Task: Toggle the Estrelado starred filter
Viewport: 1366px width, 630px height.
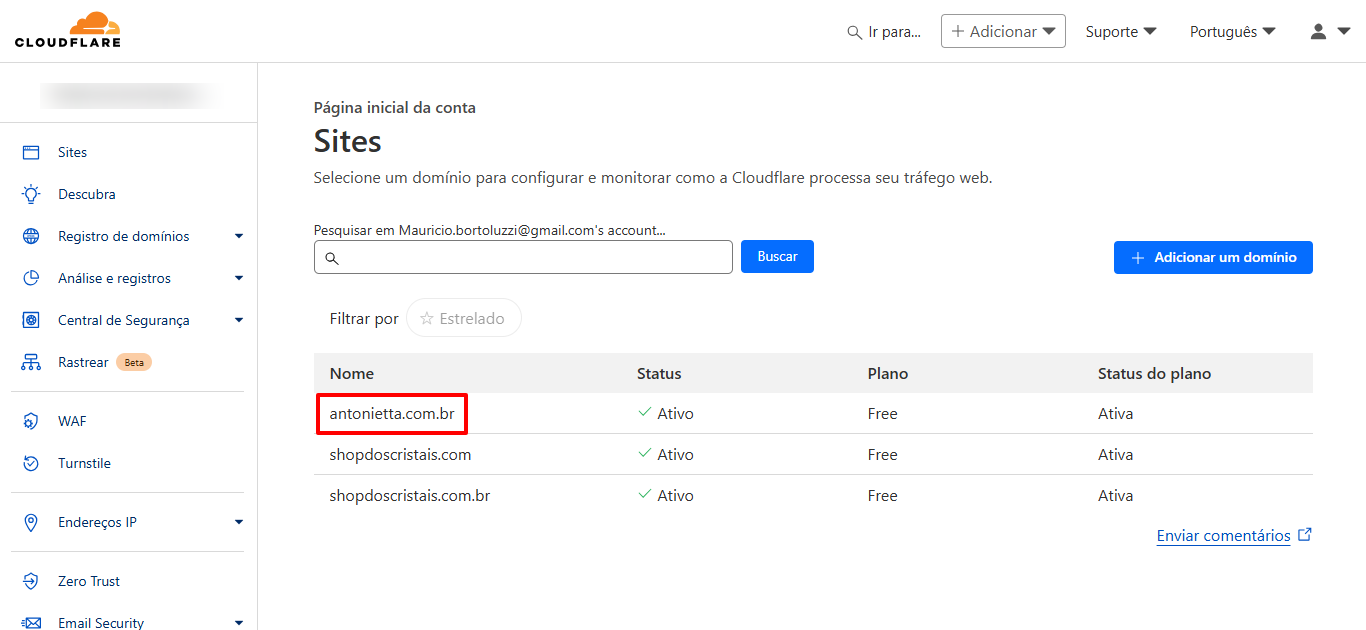Action: pyautogui.click(x=463, y=318)
